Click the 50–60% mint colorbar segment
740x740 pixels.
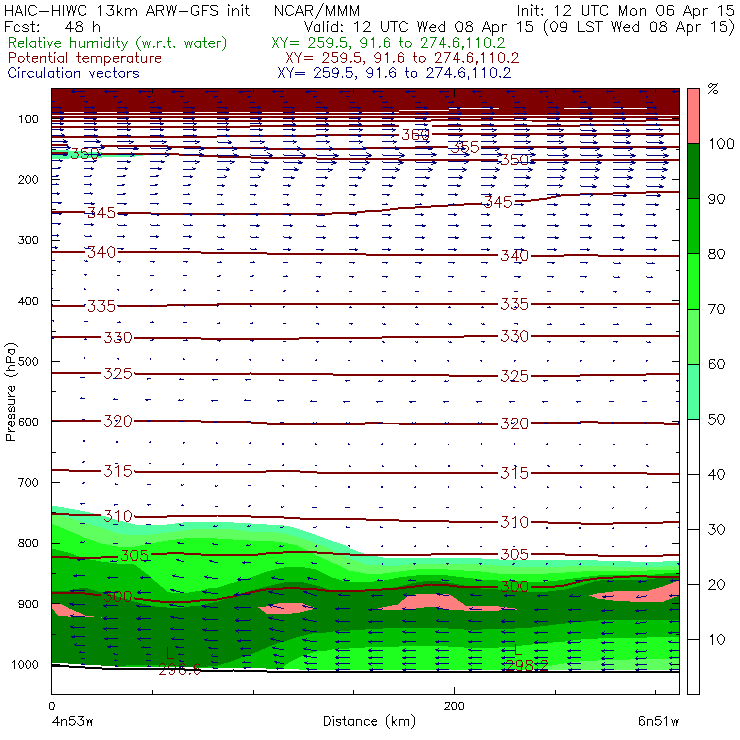(693, 392)
